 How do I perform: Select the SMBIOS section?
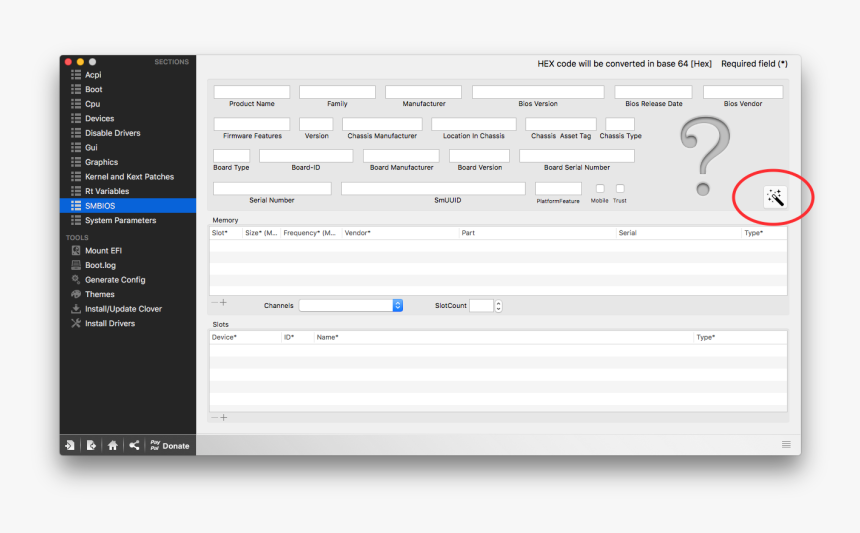coord(128,206)
